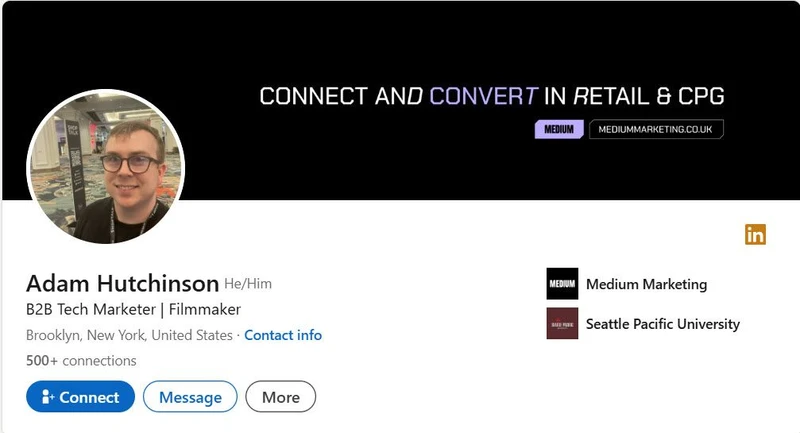The width and height of the screenshot is (800, 433).
Task: Click the B2B Tech Marketer headline
Action: tap(133, 309)
